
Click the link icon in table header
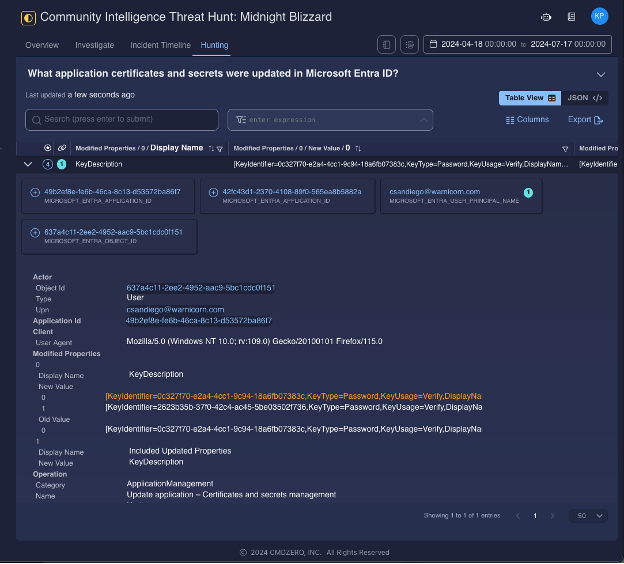coord(62,148)
